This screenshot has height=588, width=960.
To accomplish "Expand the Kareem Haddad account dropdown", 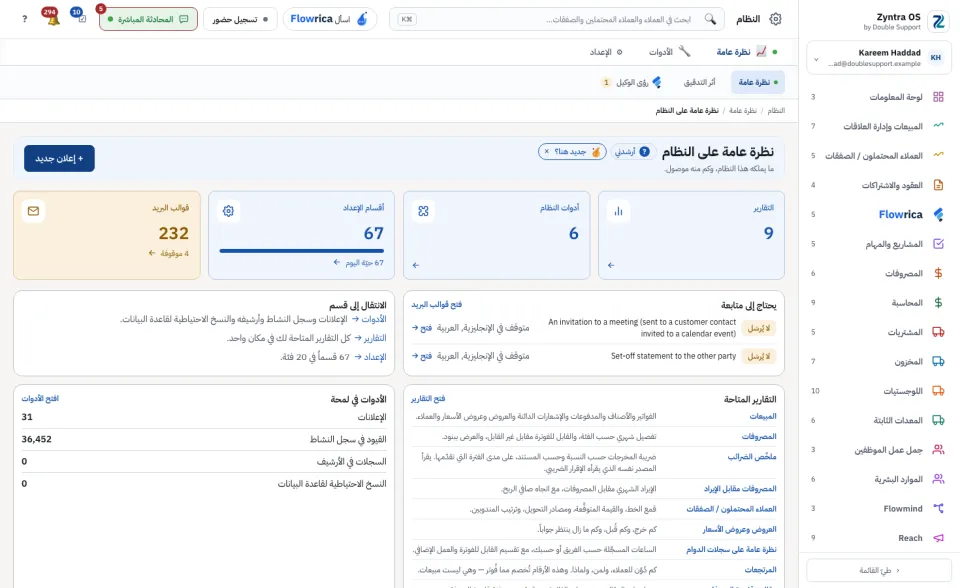I will click(816, 59).
